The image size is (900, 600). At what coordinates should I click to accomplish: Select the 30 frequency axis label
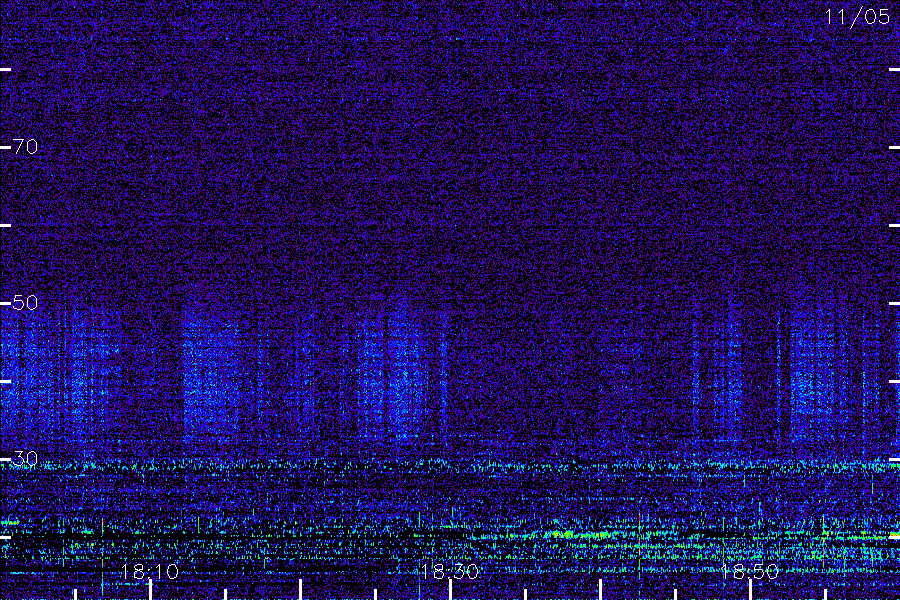(x=25, y=459)
